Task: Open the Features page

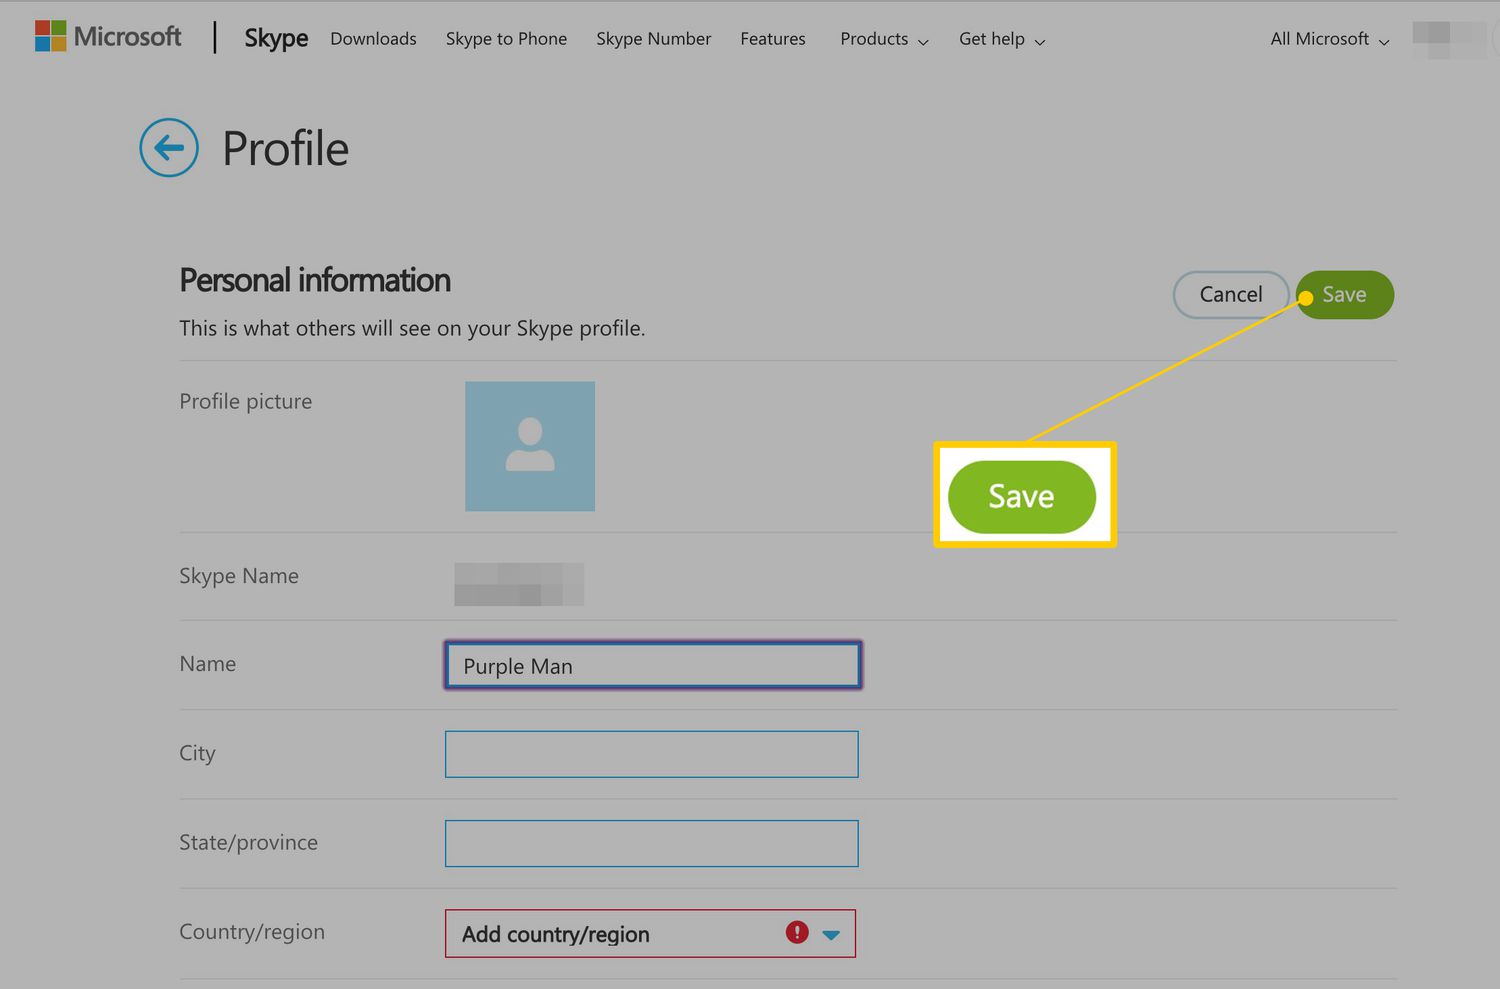Action: (772, 39)
